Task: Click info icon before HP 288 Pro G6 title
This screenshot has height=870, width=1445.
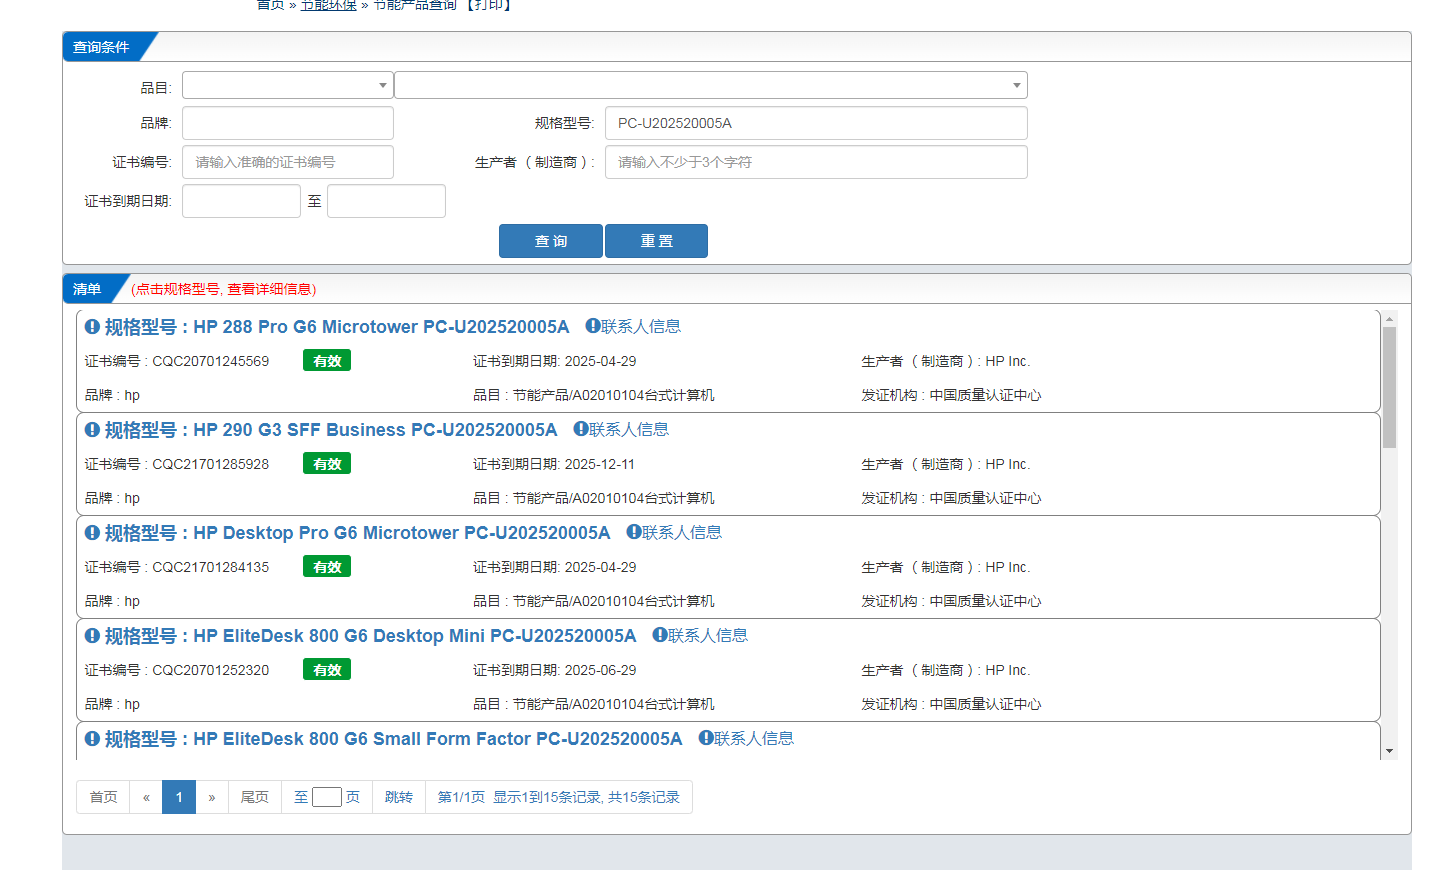Action: point(92,327)
